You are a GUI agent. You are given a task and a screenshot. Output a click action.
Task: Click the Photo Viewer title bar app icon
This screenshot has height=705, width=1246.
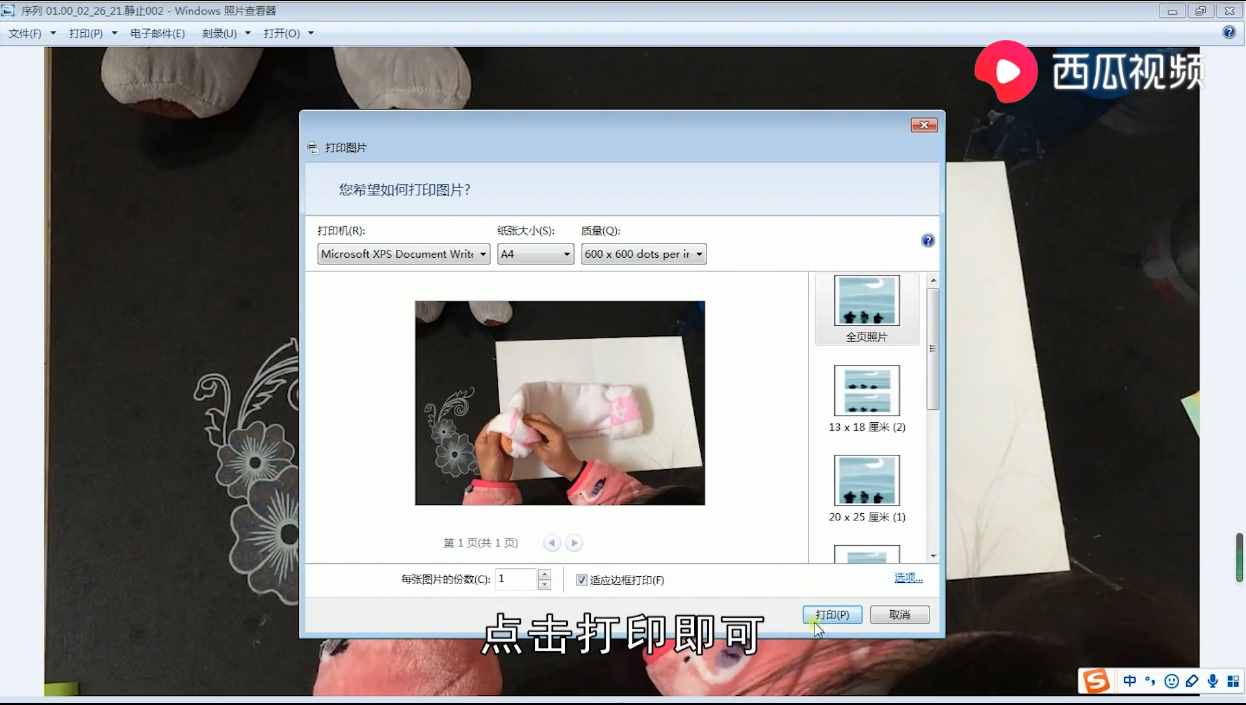click(x=9, y=10)
